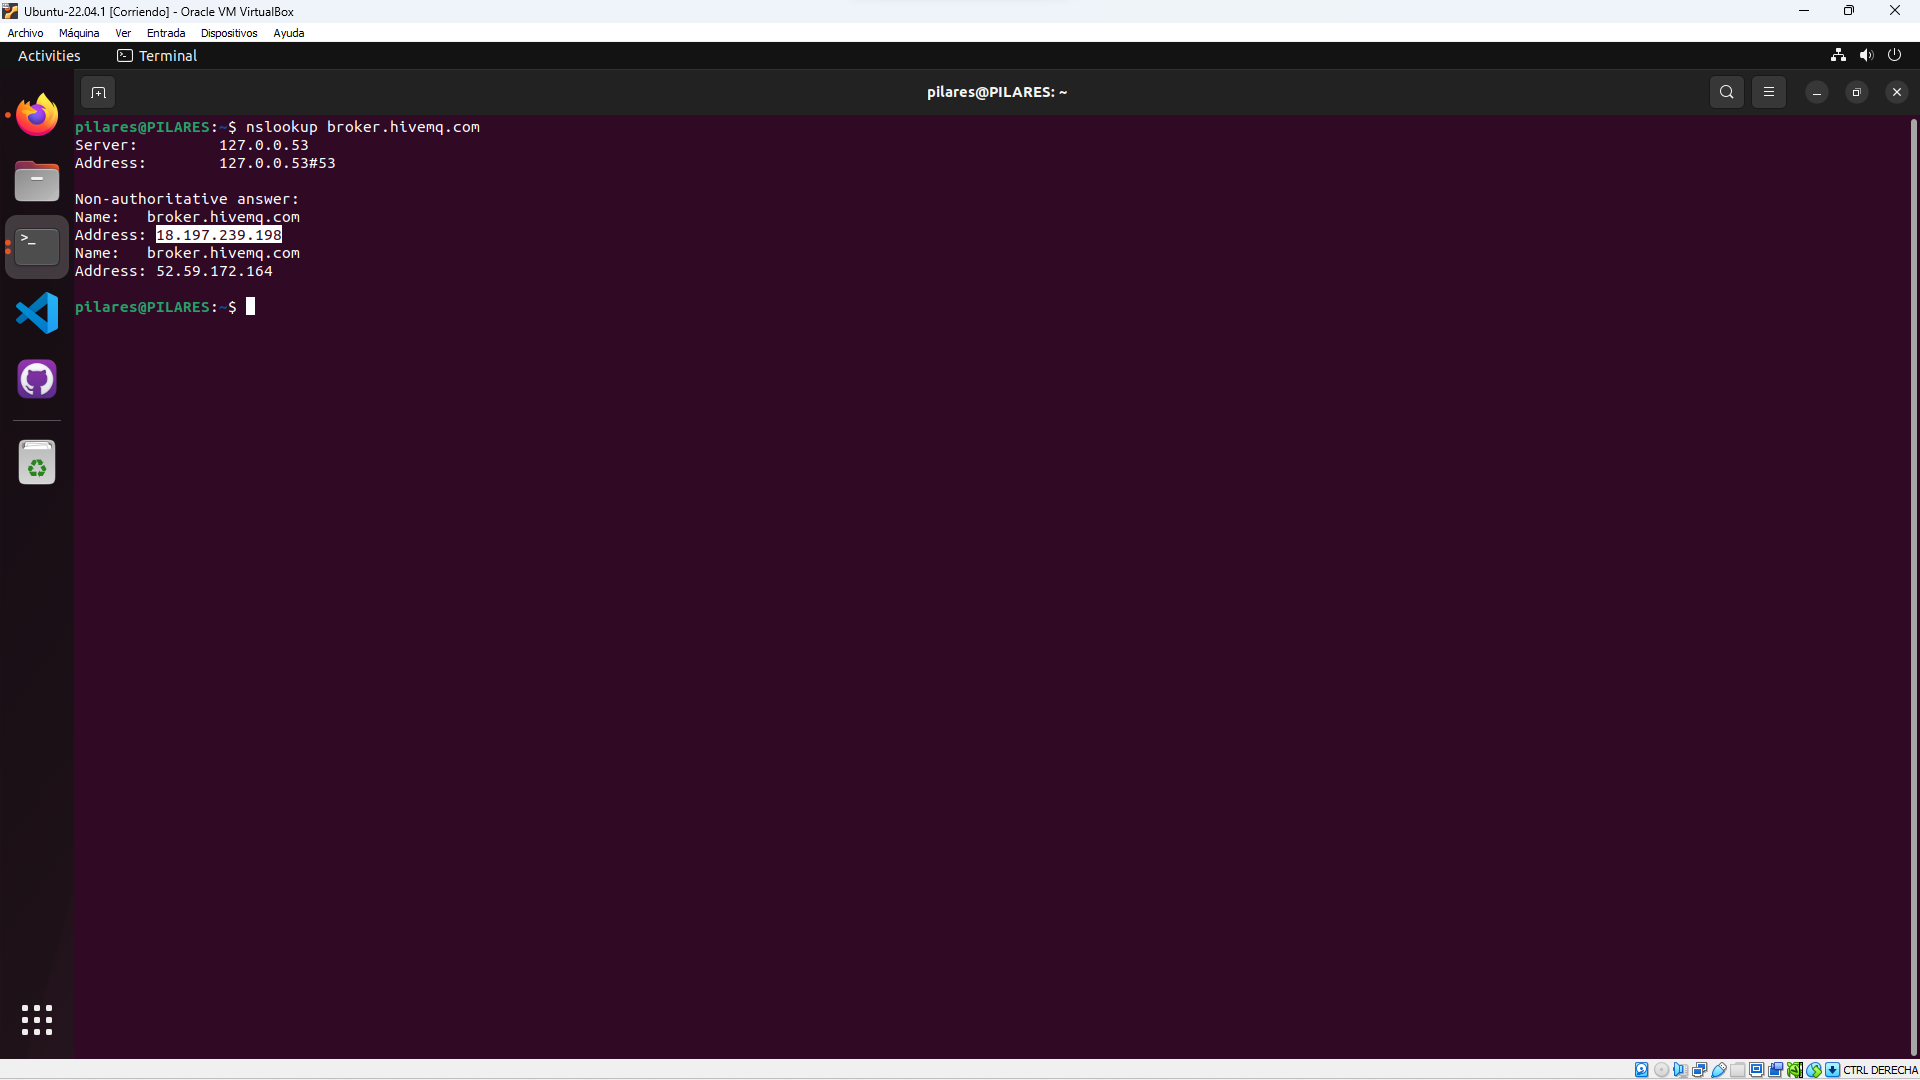Open the Dispositivos menu
Image resolution: width=1920 pixels, height=1080 pixels.
click(228, 32)
